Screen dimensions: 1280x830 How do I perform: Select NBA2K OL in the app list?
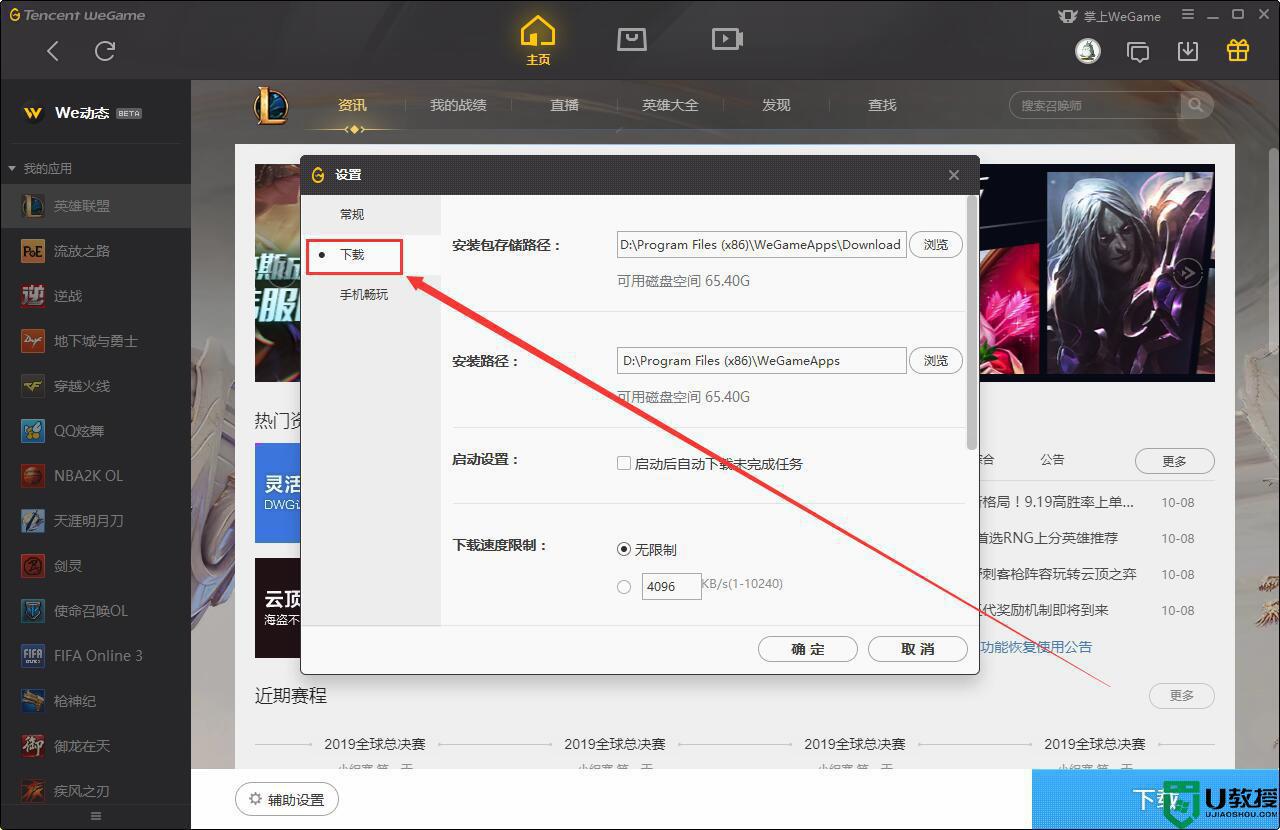[x=95, y=476]
